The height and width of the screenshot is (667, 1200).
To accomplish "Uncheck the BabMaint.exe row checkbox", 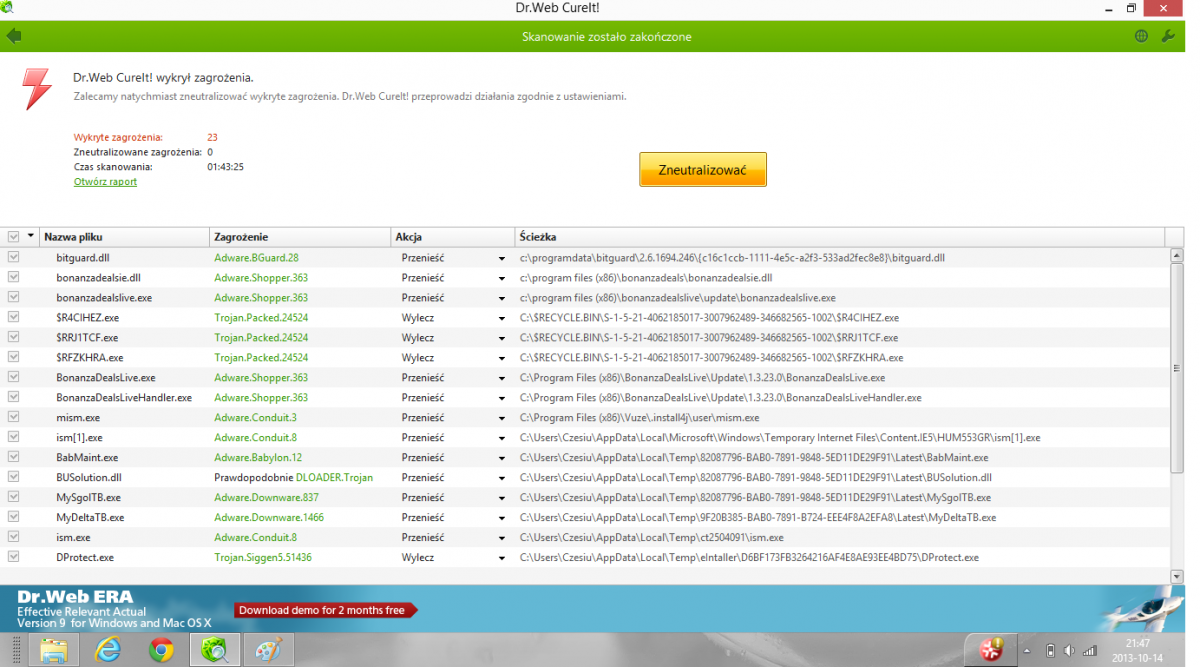I will (13, 457).
